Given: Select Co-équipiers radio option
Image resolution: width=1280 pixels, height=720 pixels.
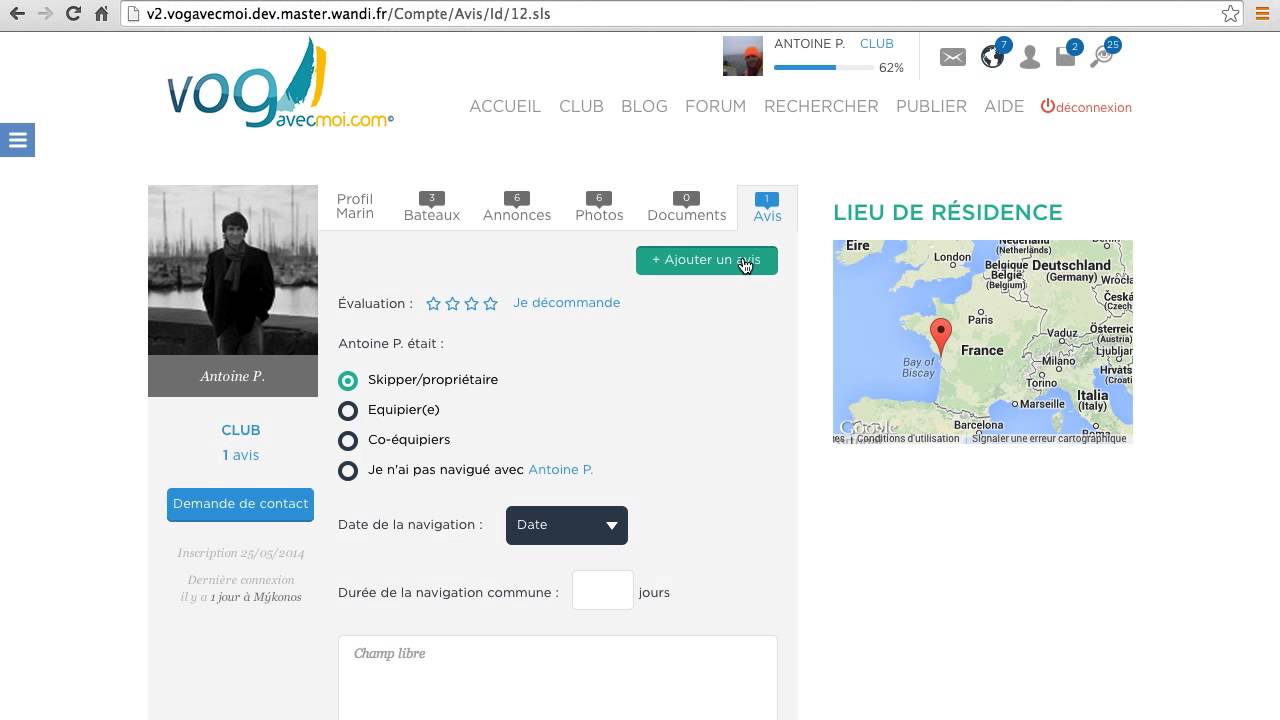Looking at the screenshot, I should click(x=348, y=441).
